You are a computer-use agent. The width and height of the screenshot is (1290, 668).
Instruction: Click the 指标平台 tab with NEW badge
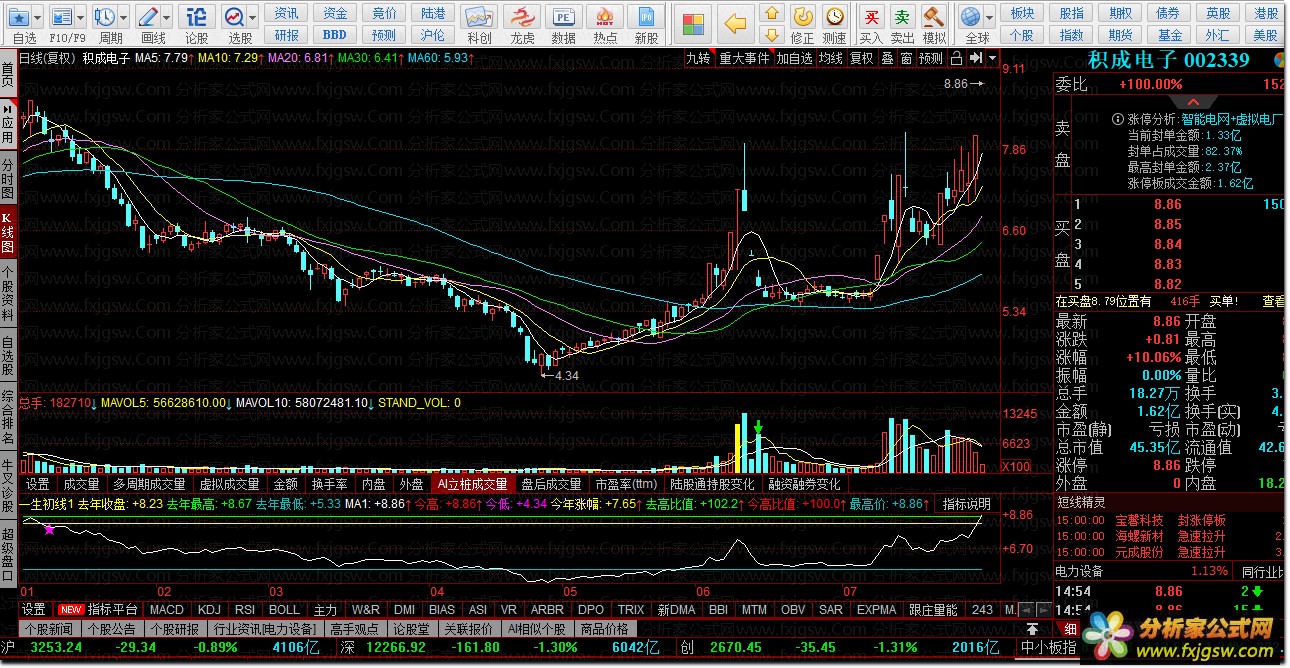click(98, 609)
